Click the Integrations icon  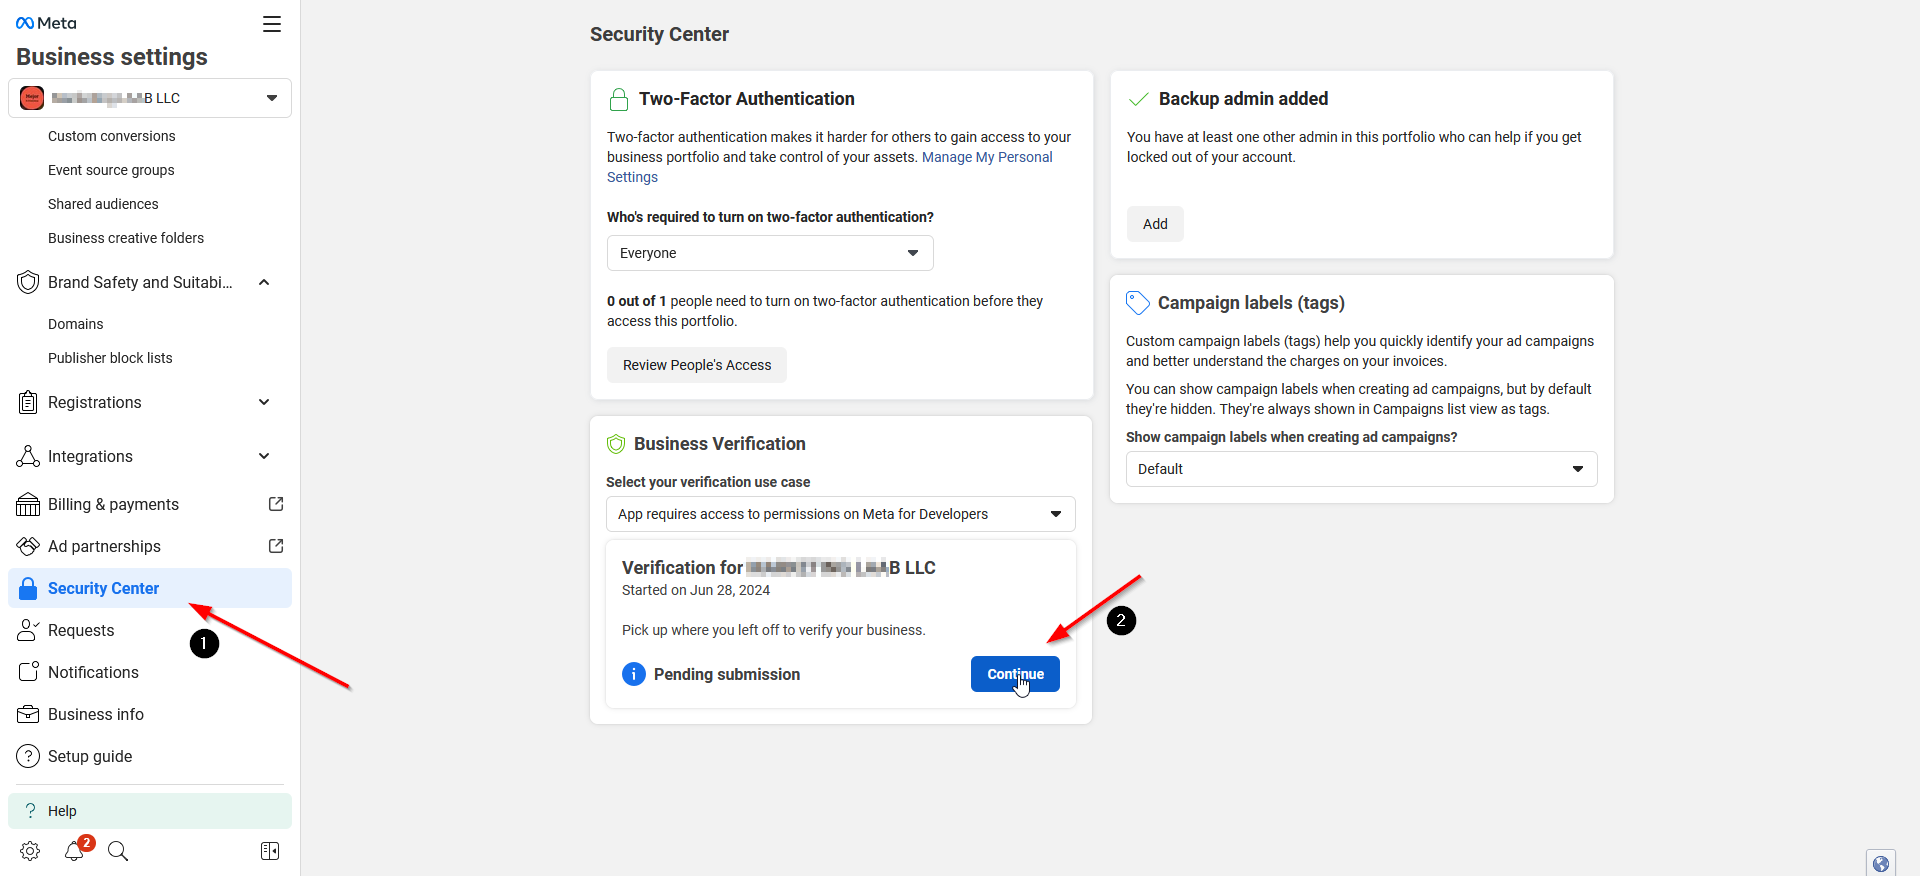(28, 456)
